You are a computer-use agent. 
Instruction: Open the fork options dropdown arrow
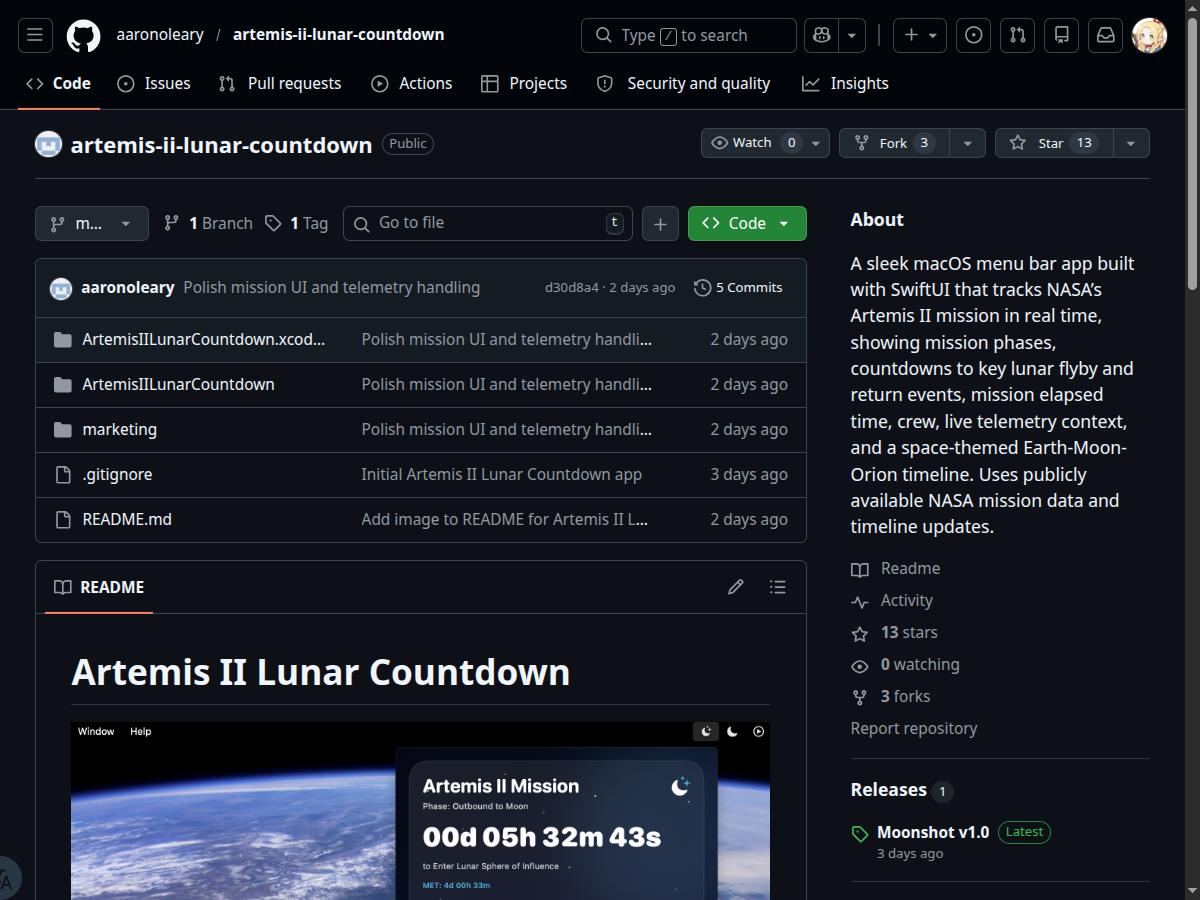click(x=967, y=143)
